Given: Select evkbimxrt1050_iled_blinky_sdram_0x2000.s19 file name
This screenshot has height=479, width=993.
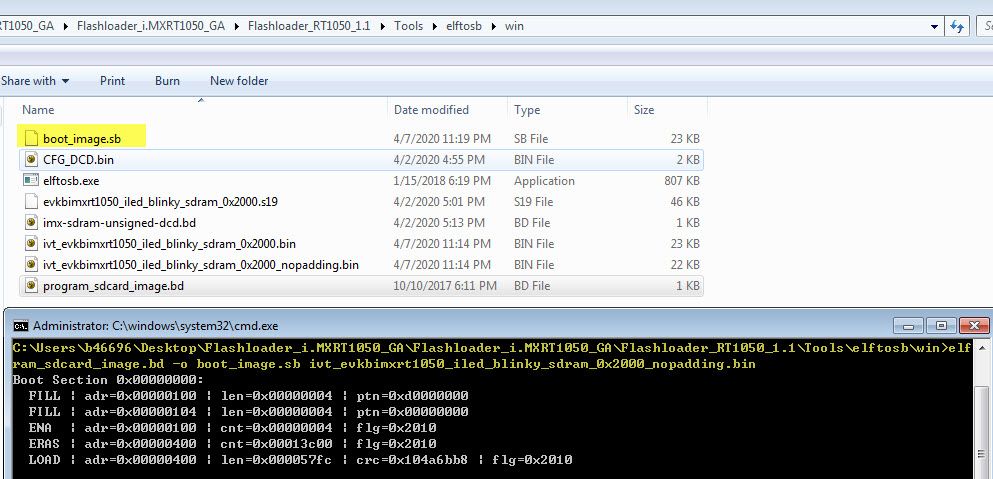Looking at the screenshot, I should [160, 201].
